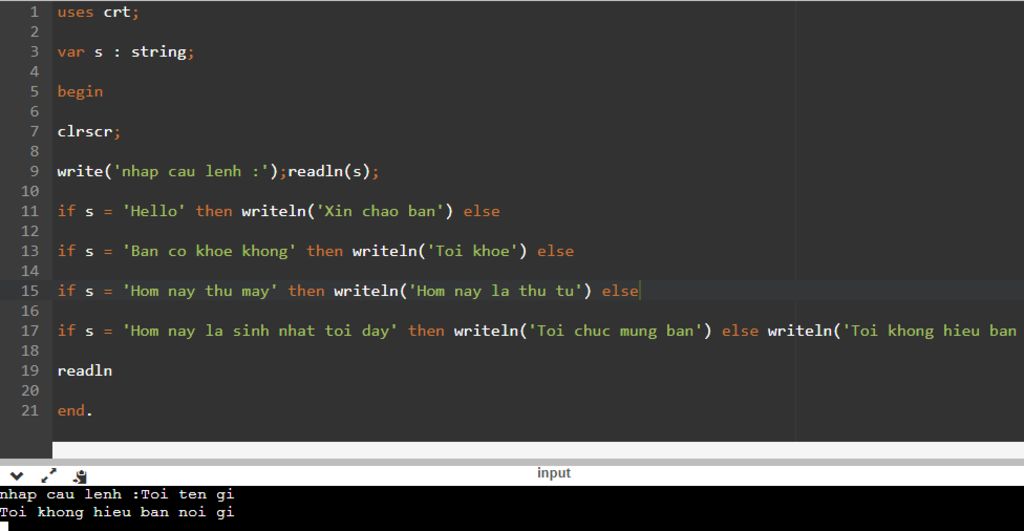Click the "clrscr;" statement
The height and width of the screenshot is (531, 1024).
(x=89, y=131)
